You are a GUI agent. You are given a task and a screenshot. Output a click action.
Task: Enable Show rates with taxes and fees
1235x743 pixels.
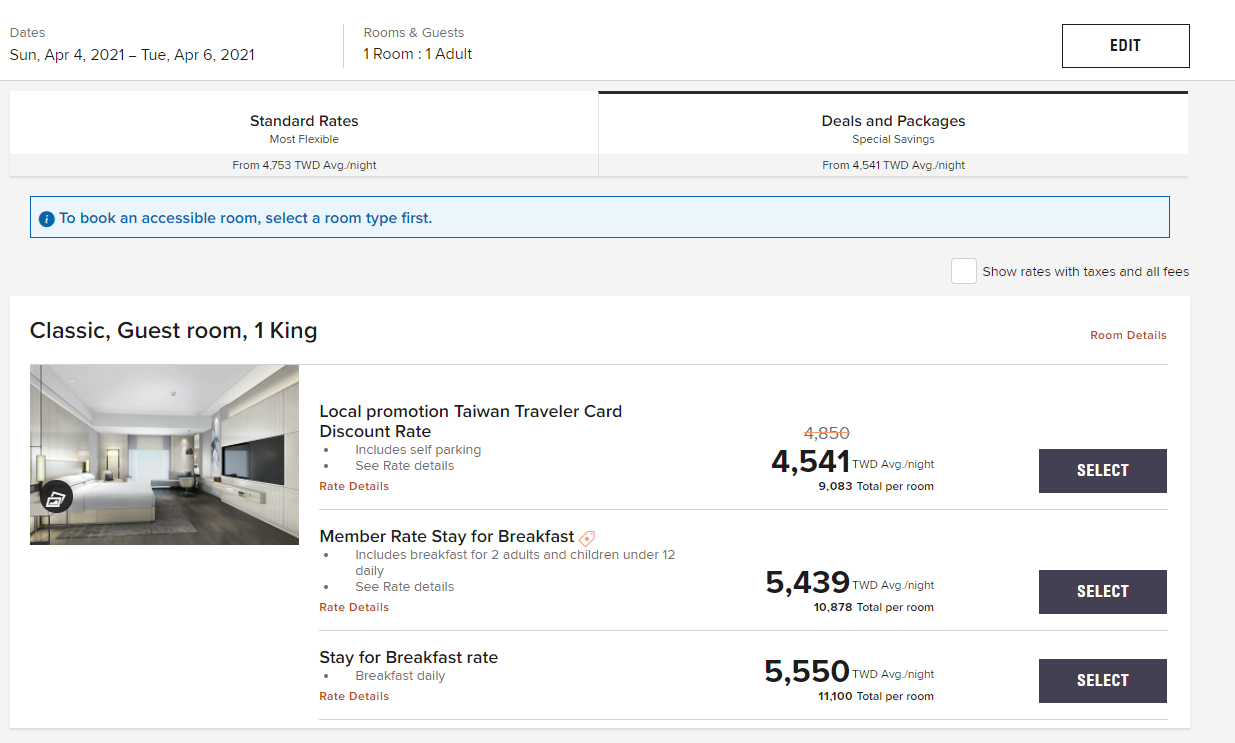click(x=963, y=271)
